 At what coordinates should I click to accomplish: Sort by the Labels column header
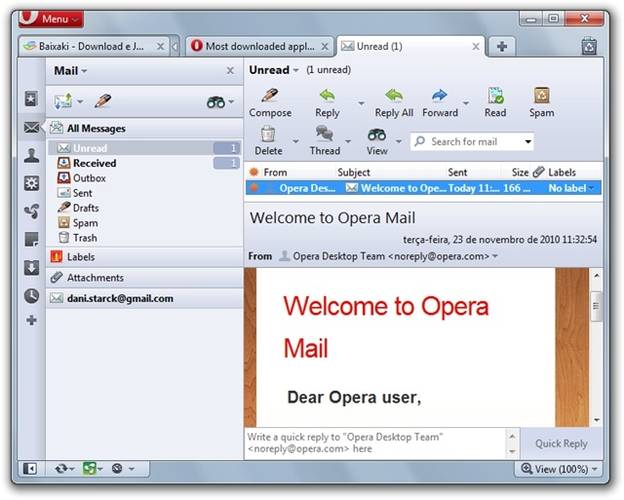[x=562, y=172]
